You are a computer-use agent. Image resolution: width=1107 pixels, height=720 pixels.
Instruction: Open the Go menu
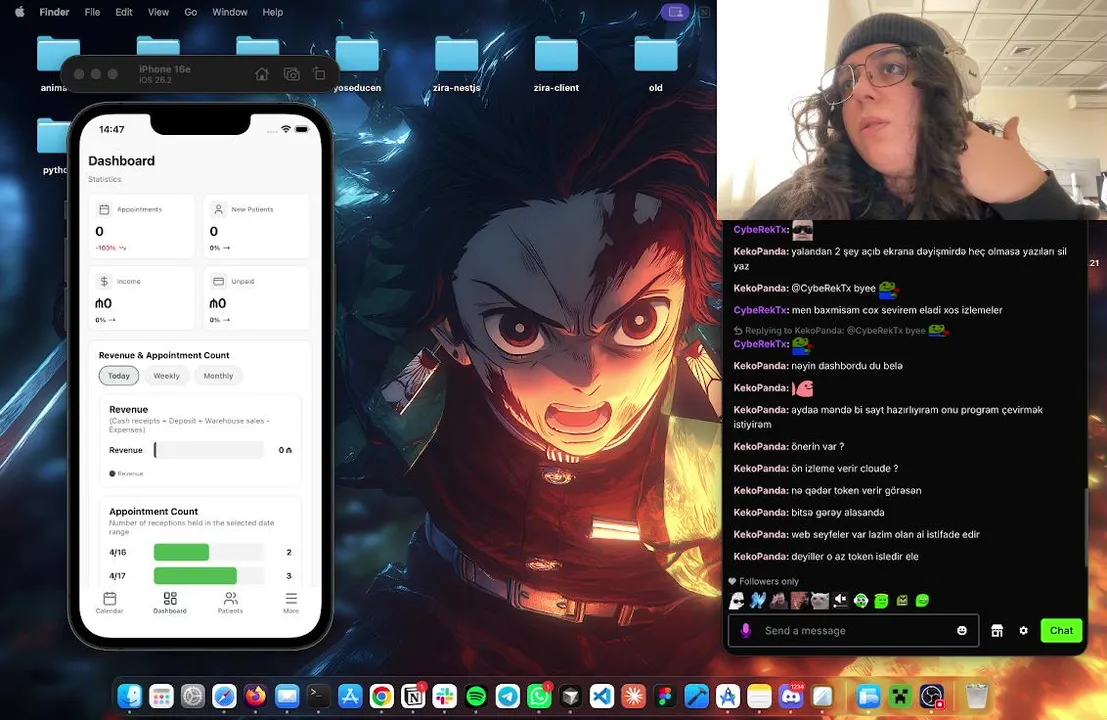[x=191, y=12]
